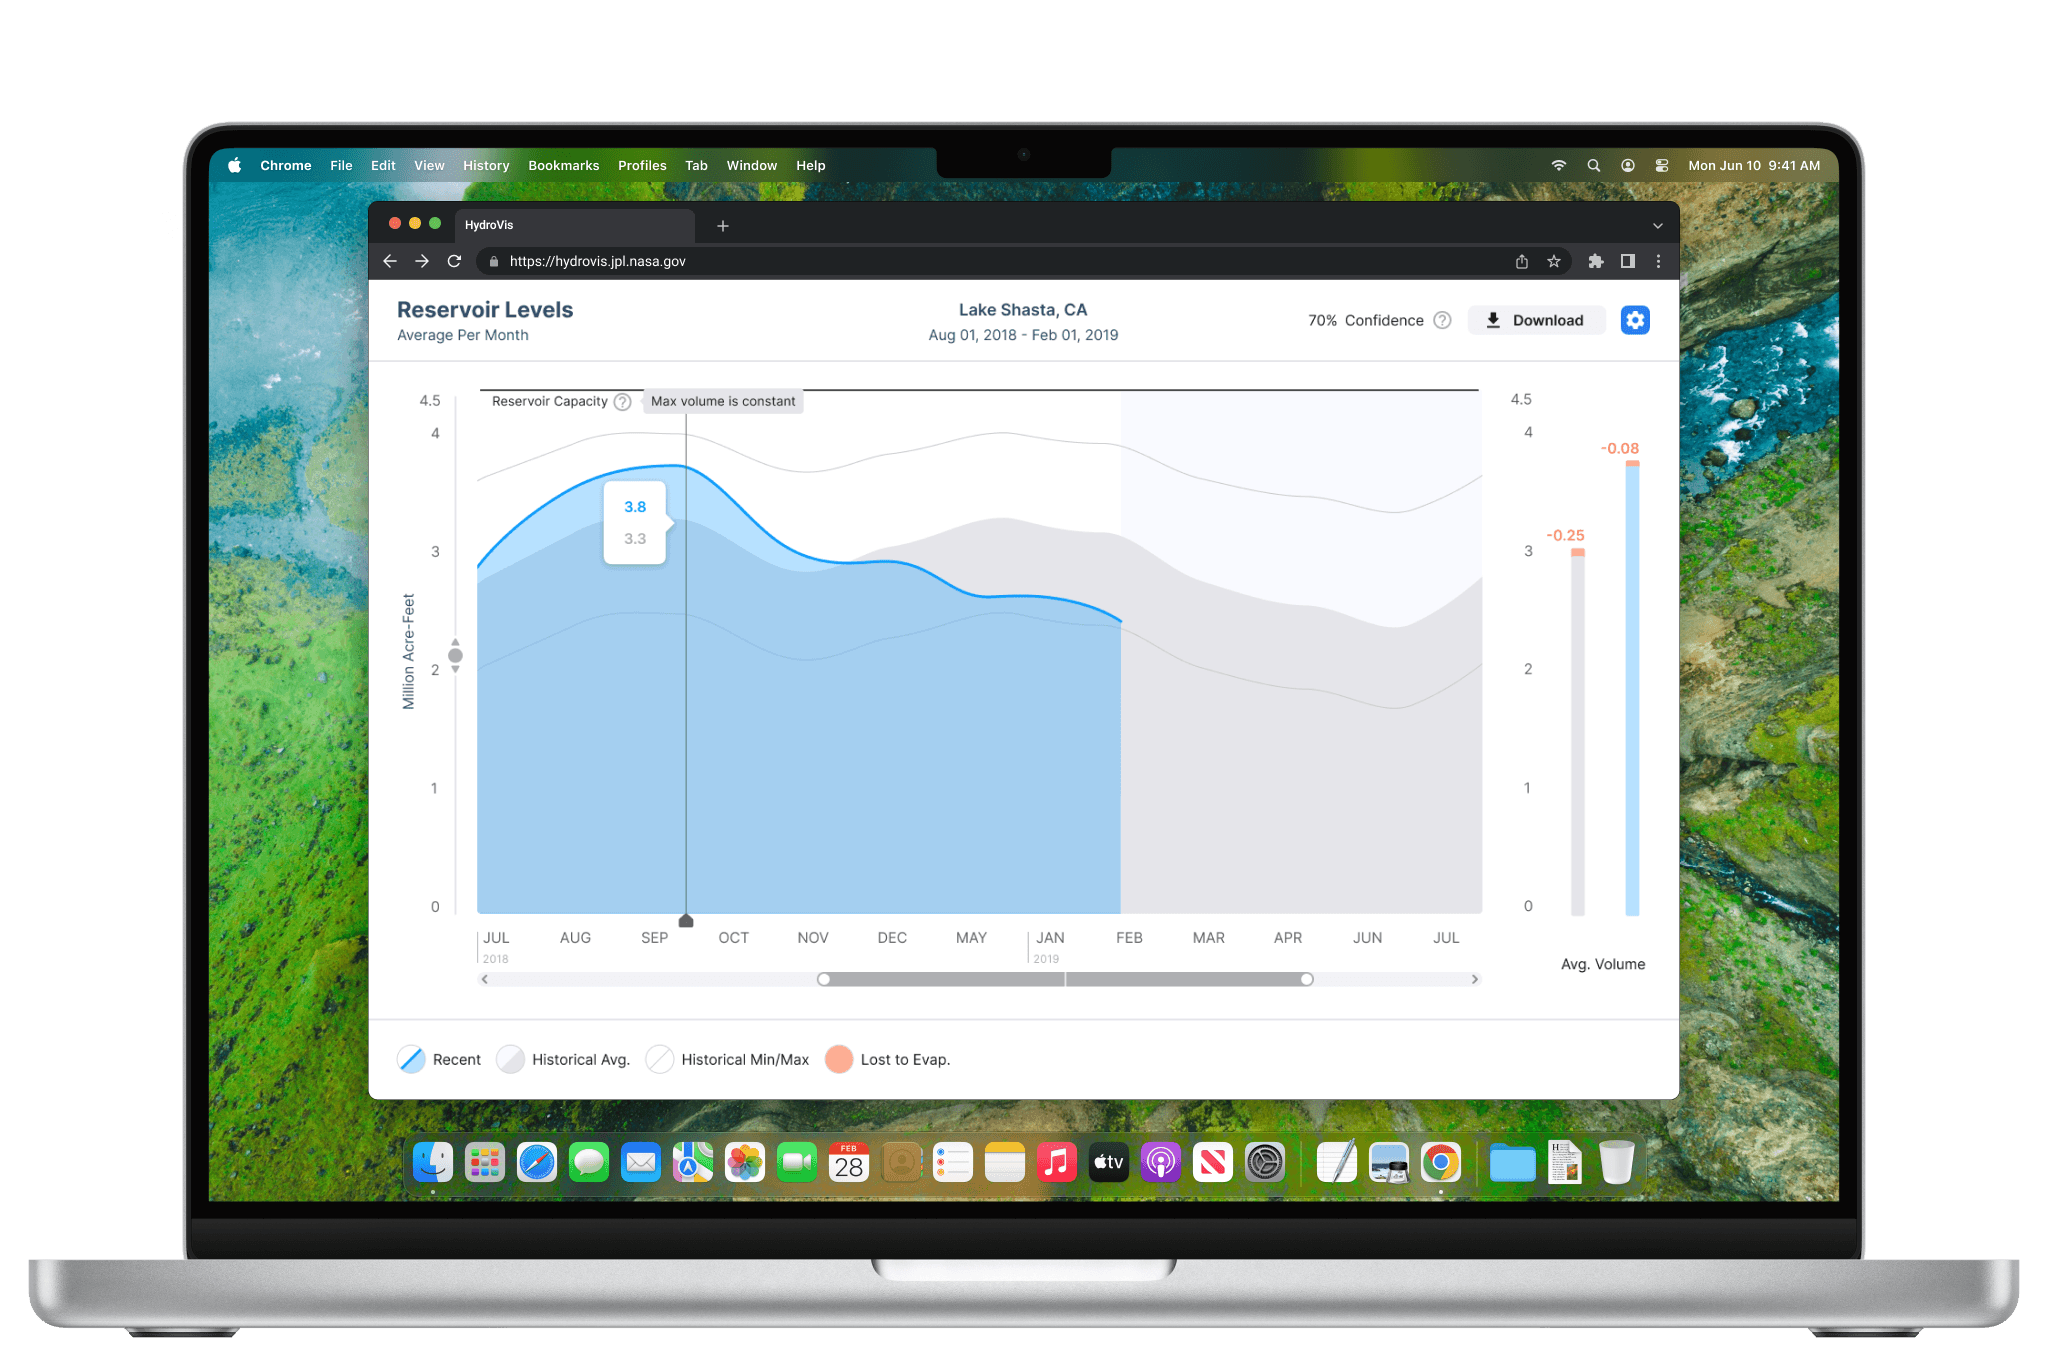Screen dimensions: 2048x1349
Task: Click the left handle of range slider
Action: [823, 979]
